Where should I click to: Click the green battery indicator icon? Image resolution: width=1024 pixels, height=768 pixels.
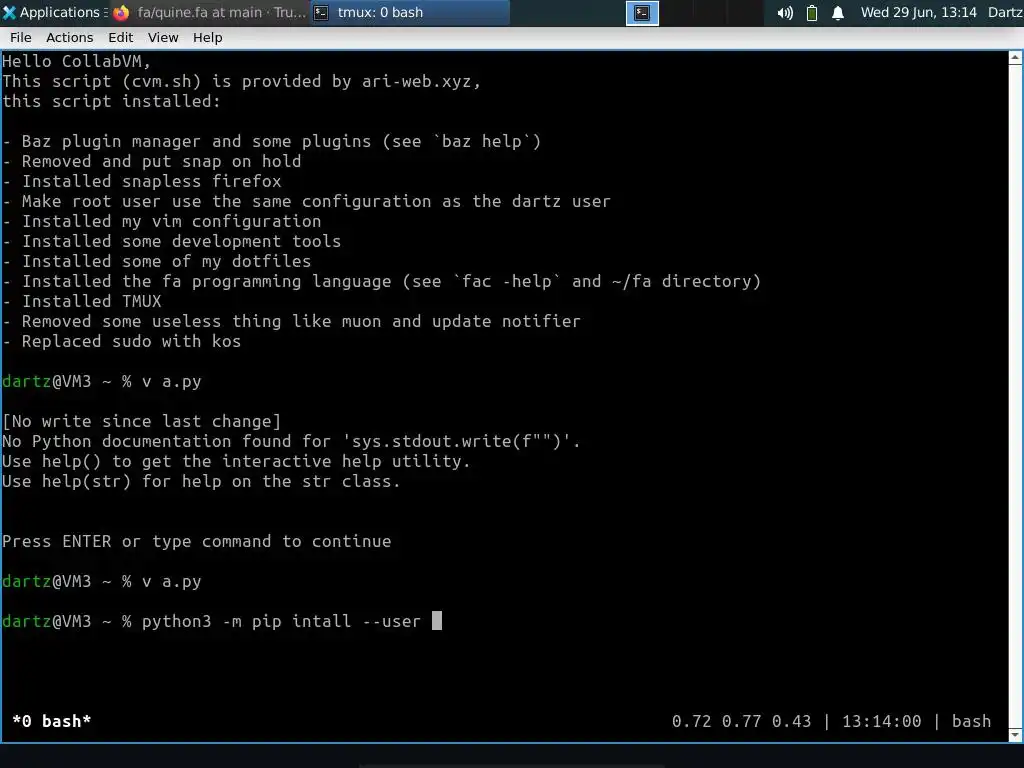click(812, 13)
